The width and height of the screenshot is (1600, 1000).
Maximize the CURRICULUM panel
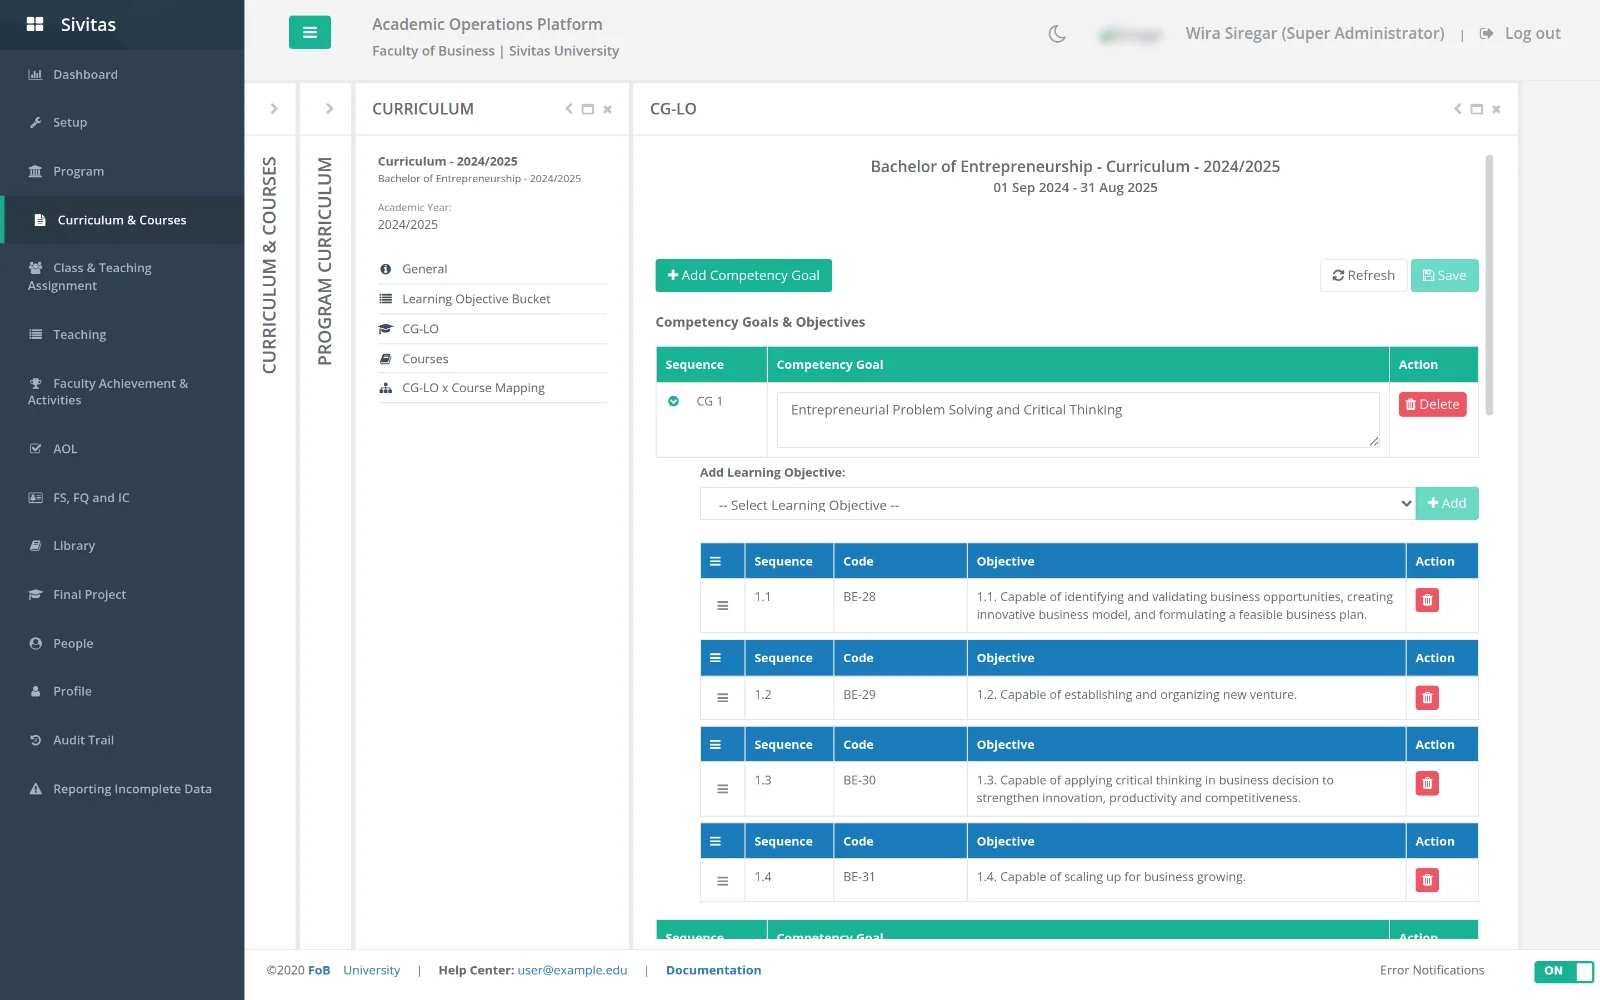click(x=588, y=109)
